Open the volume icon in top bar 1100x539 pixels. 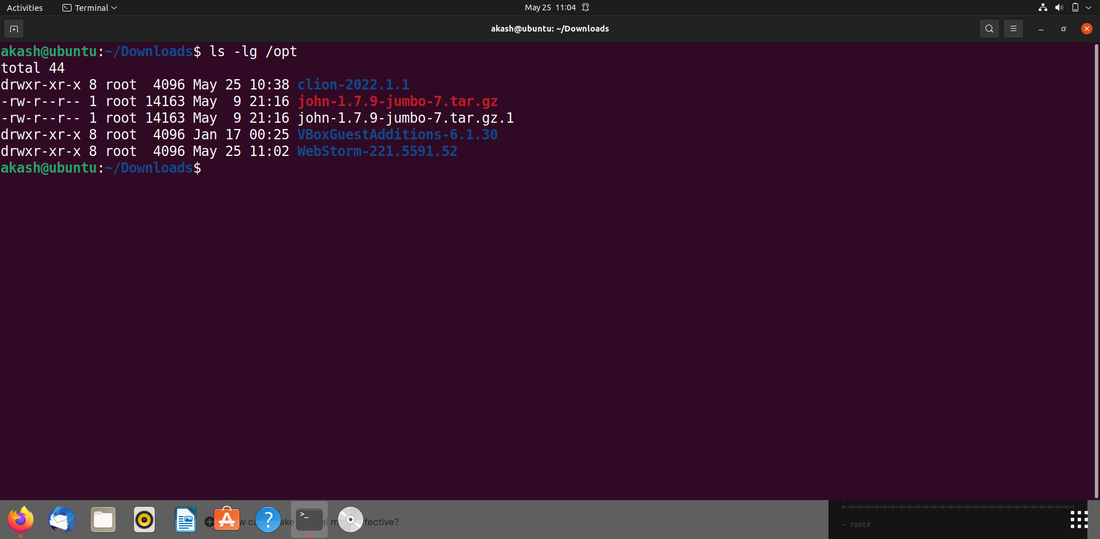click(x=1059, y=8)
